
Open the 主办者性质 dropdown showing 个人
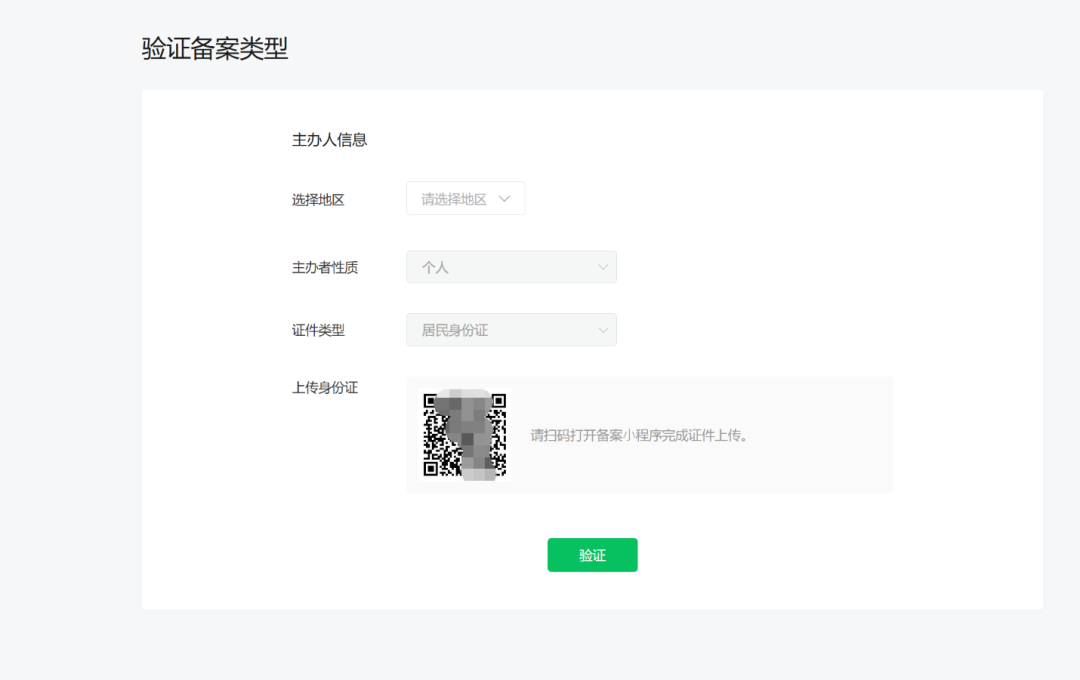coord(511,267)
